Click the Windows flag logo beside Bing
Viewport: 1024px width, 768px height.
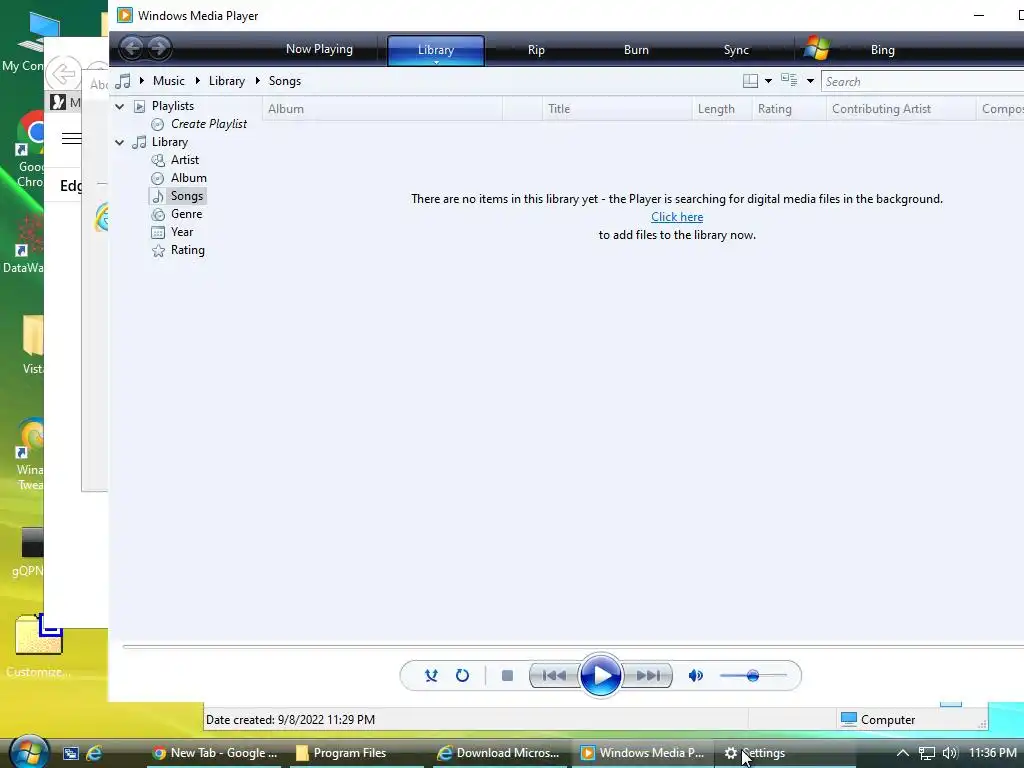click(x=816, y=48)
